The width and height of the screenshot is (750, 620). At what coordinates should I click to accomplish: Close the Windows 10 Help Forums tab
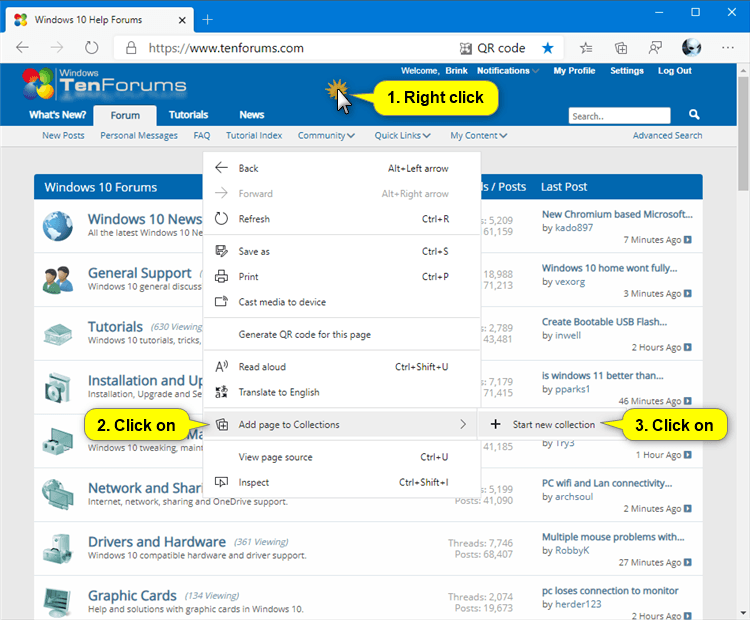tap(182, 20)
